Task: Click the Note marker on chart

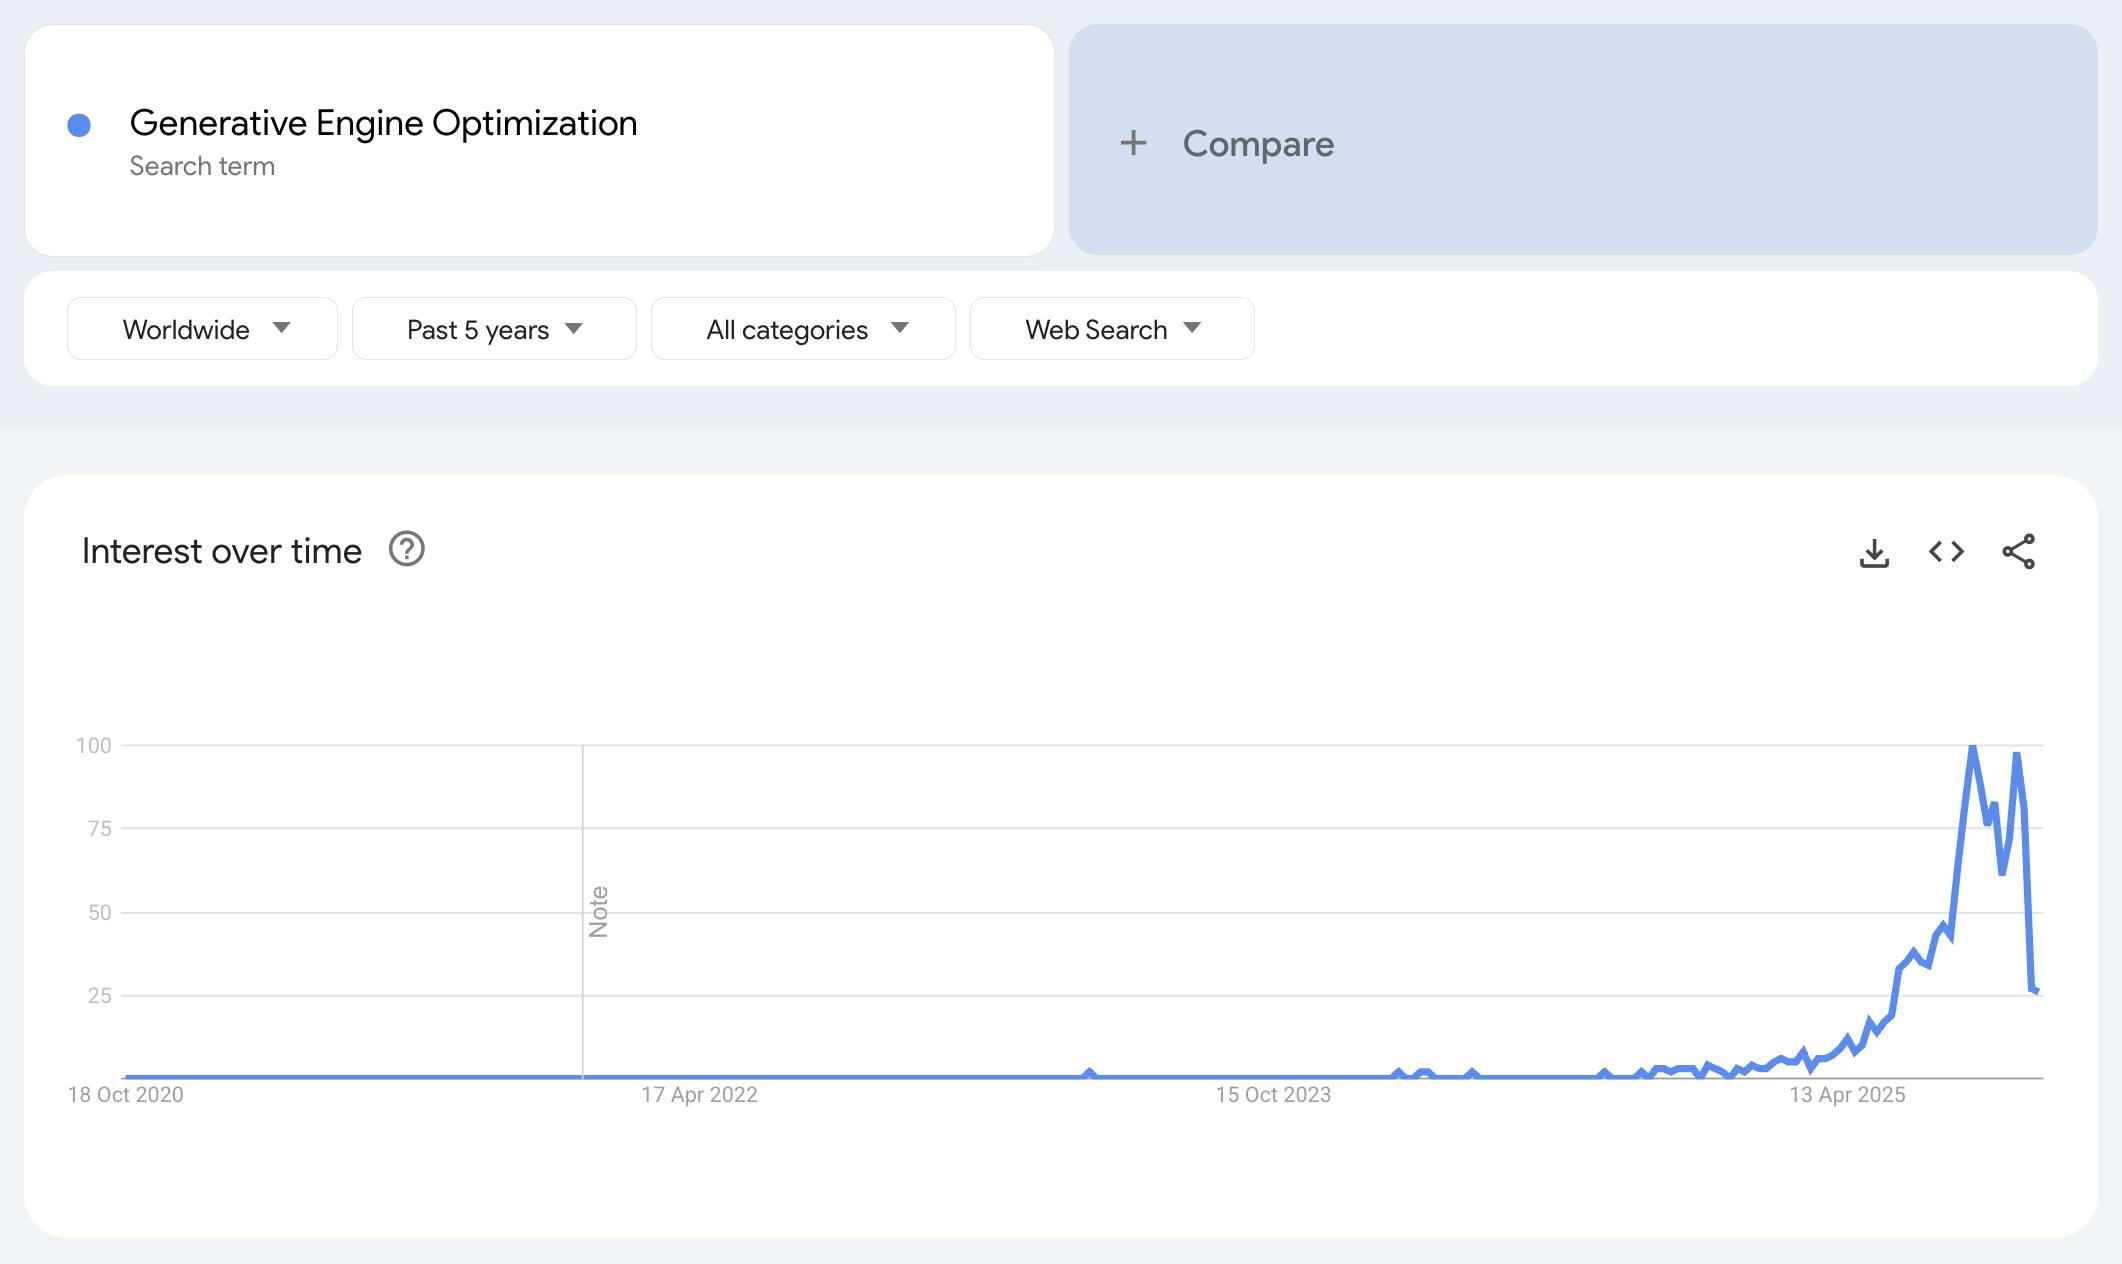Action: (x=598, y=911)
